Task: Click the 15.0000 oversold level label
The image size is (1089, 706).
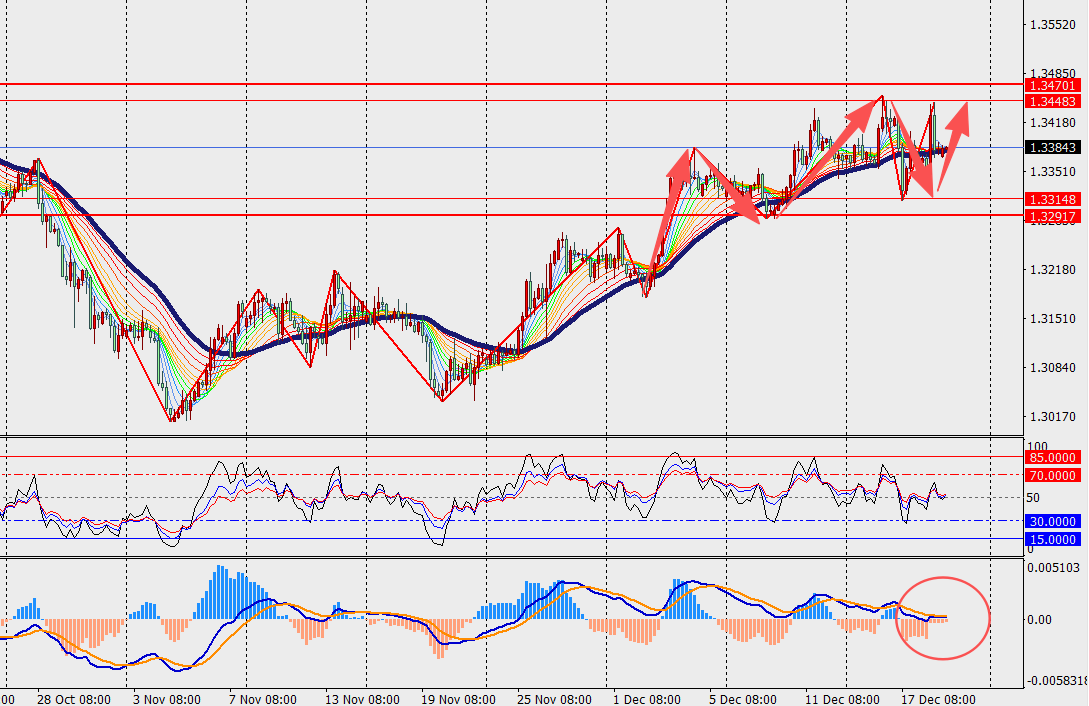Action: [x=1052, y=540]
